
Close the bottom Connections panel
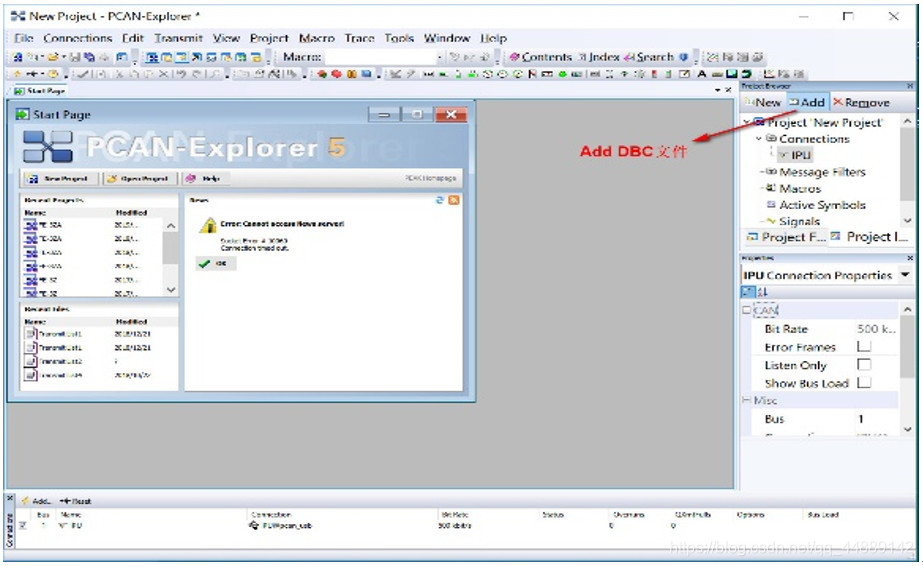tap(10, 498)
